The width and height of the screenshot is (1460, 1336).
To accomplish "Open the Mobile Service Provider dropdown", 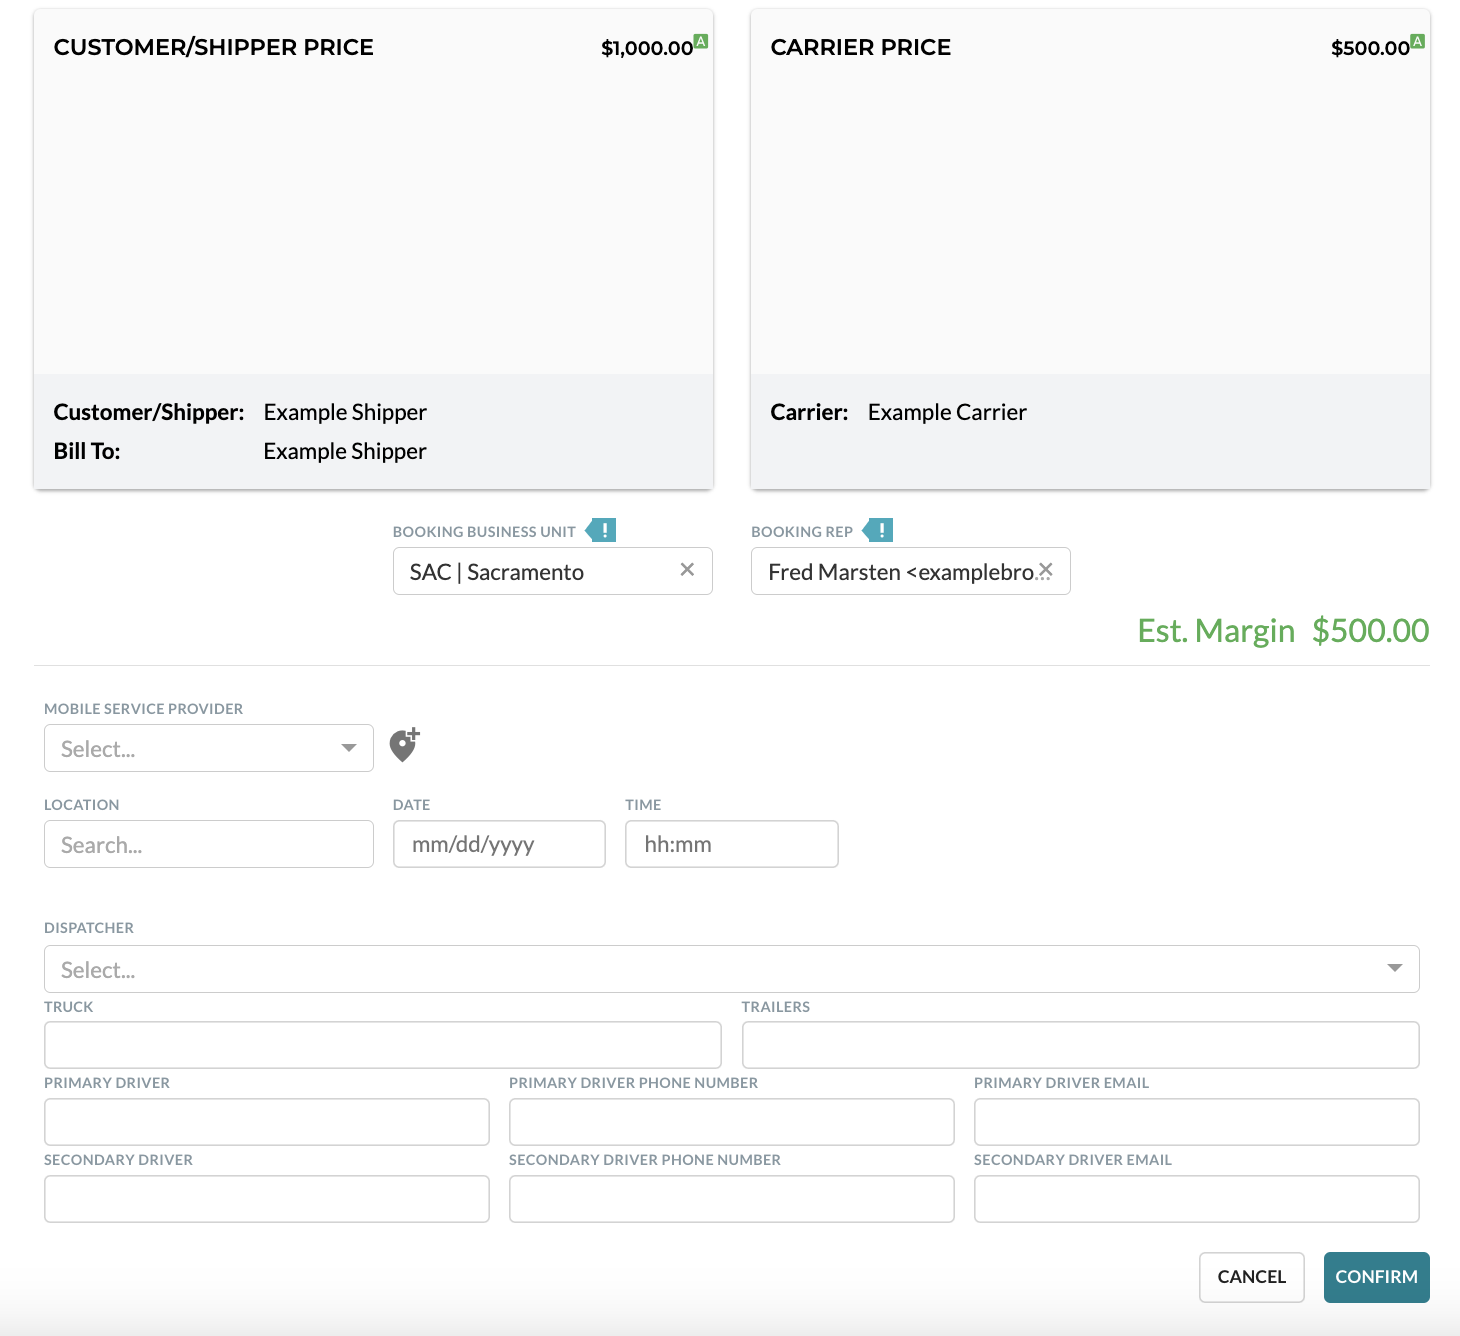I will pos(209,748).
